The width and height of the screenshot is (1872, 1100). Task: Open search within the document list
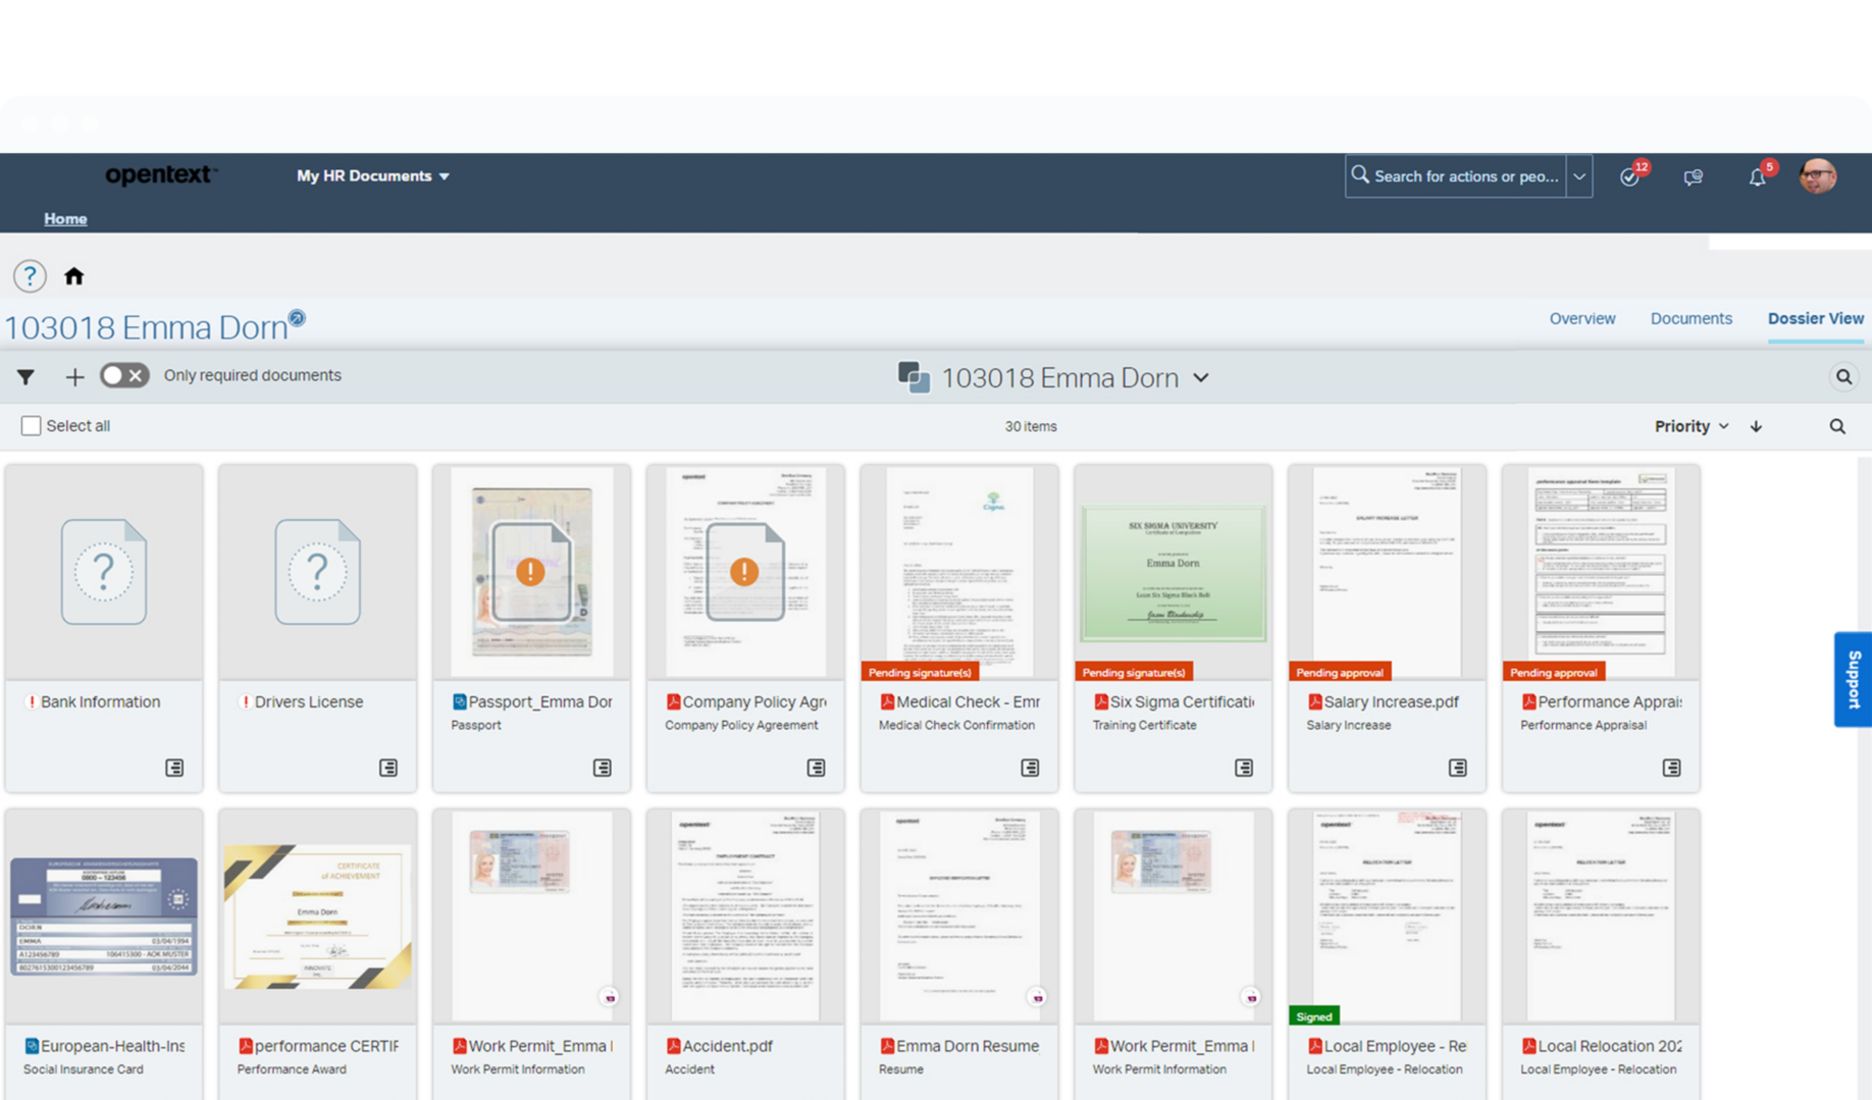pos(1838,425)
